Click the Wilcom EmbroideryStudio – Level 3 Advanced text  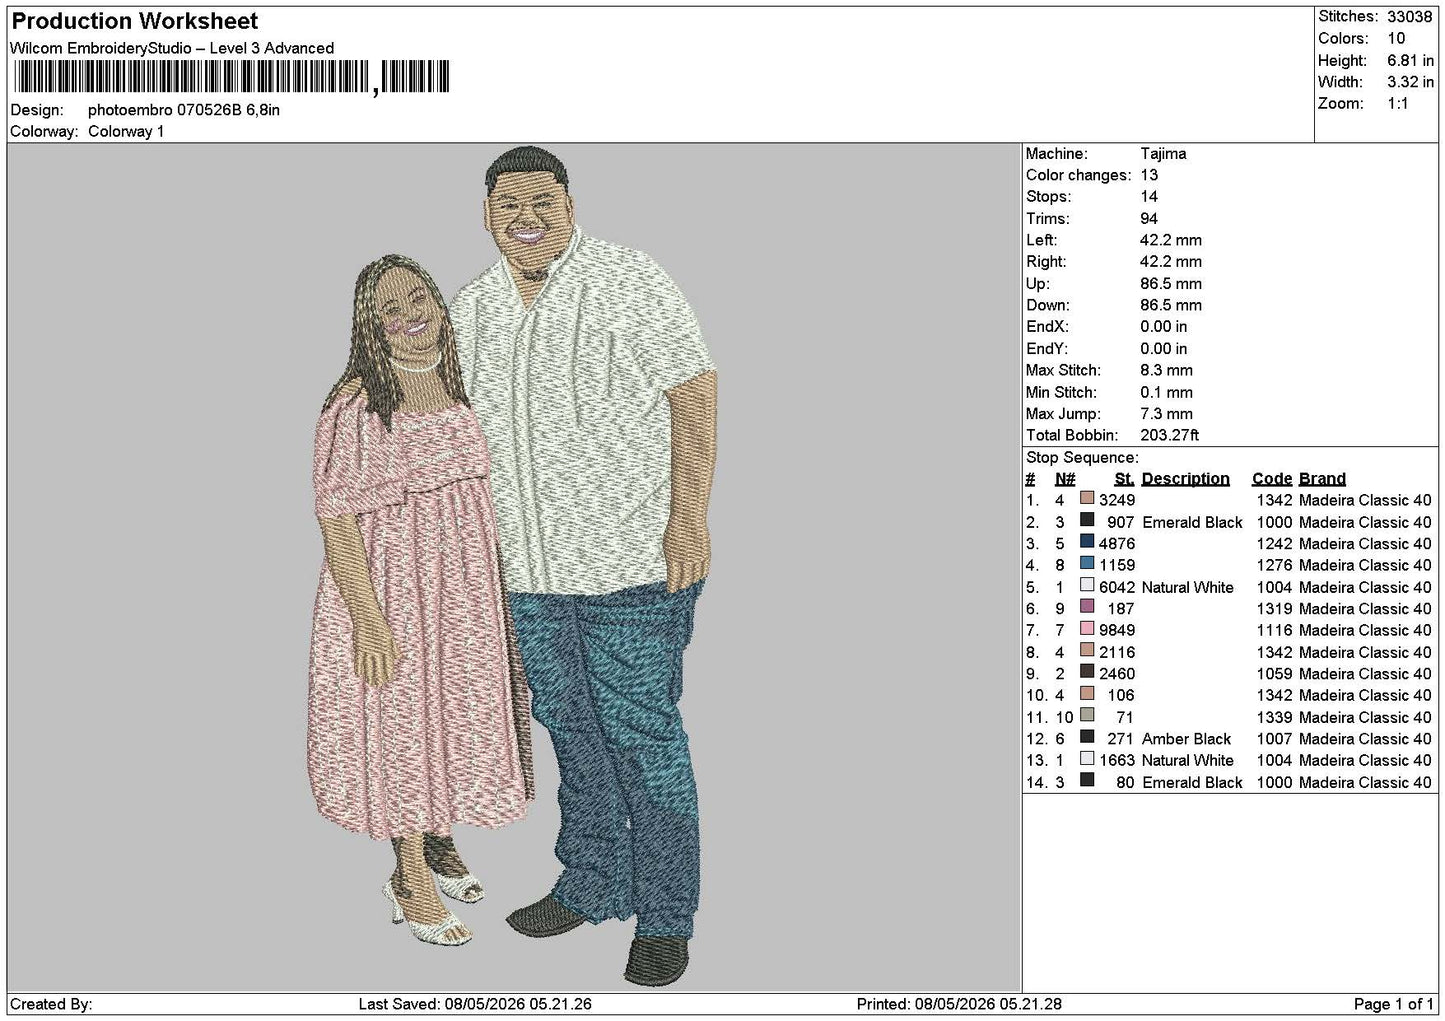tap(172, 48)
